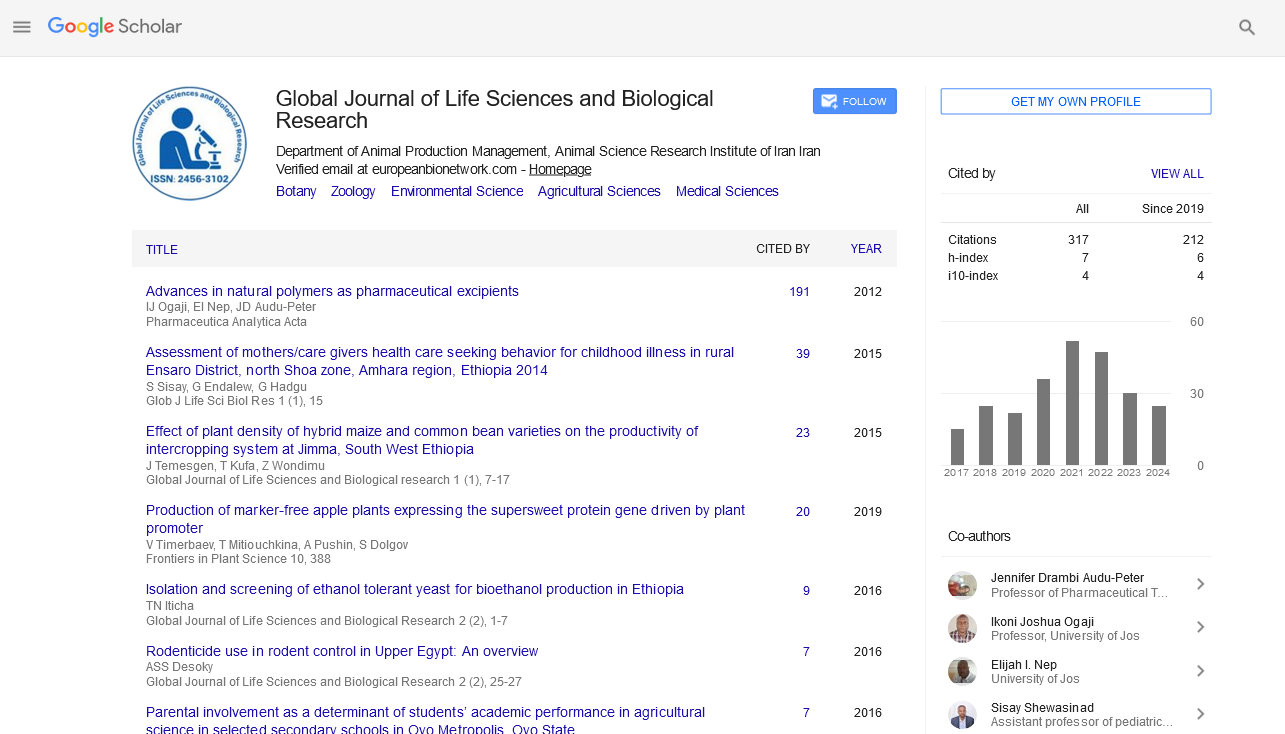Sort articles by Title column header

(x=162, y=250)
